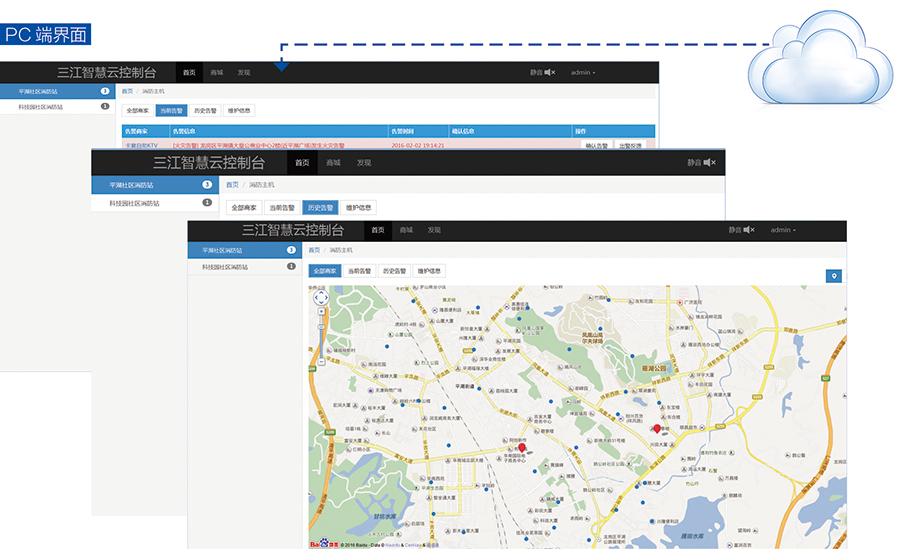
Task: Open 商城 in the map window's top navigation
Action: click(x=406, y=230)
